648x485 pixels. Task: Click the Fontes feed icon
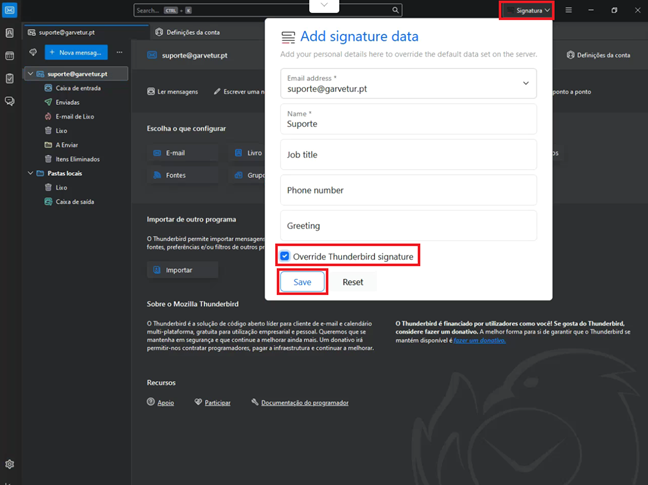(x=157, y=175)
